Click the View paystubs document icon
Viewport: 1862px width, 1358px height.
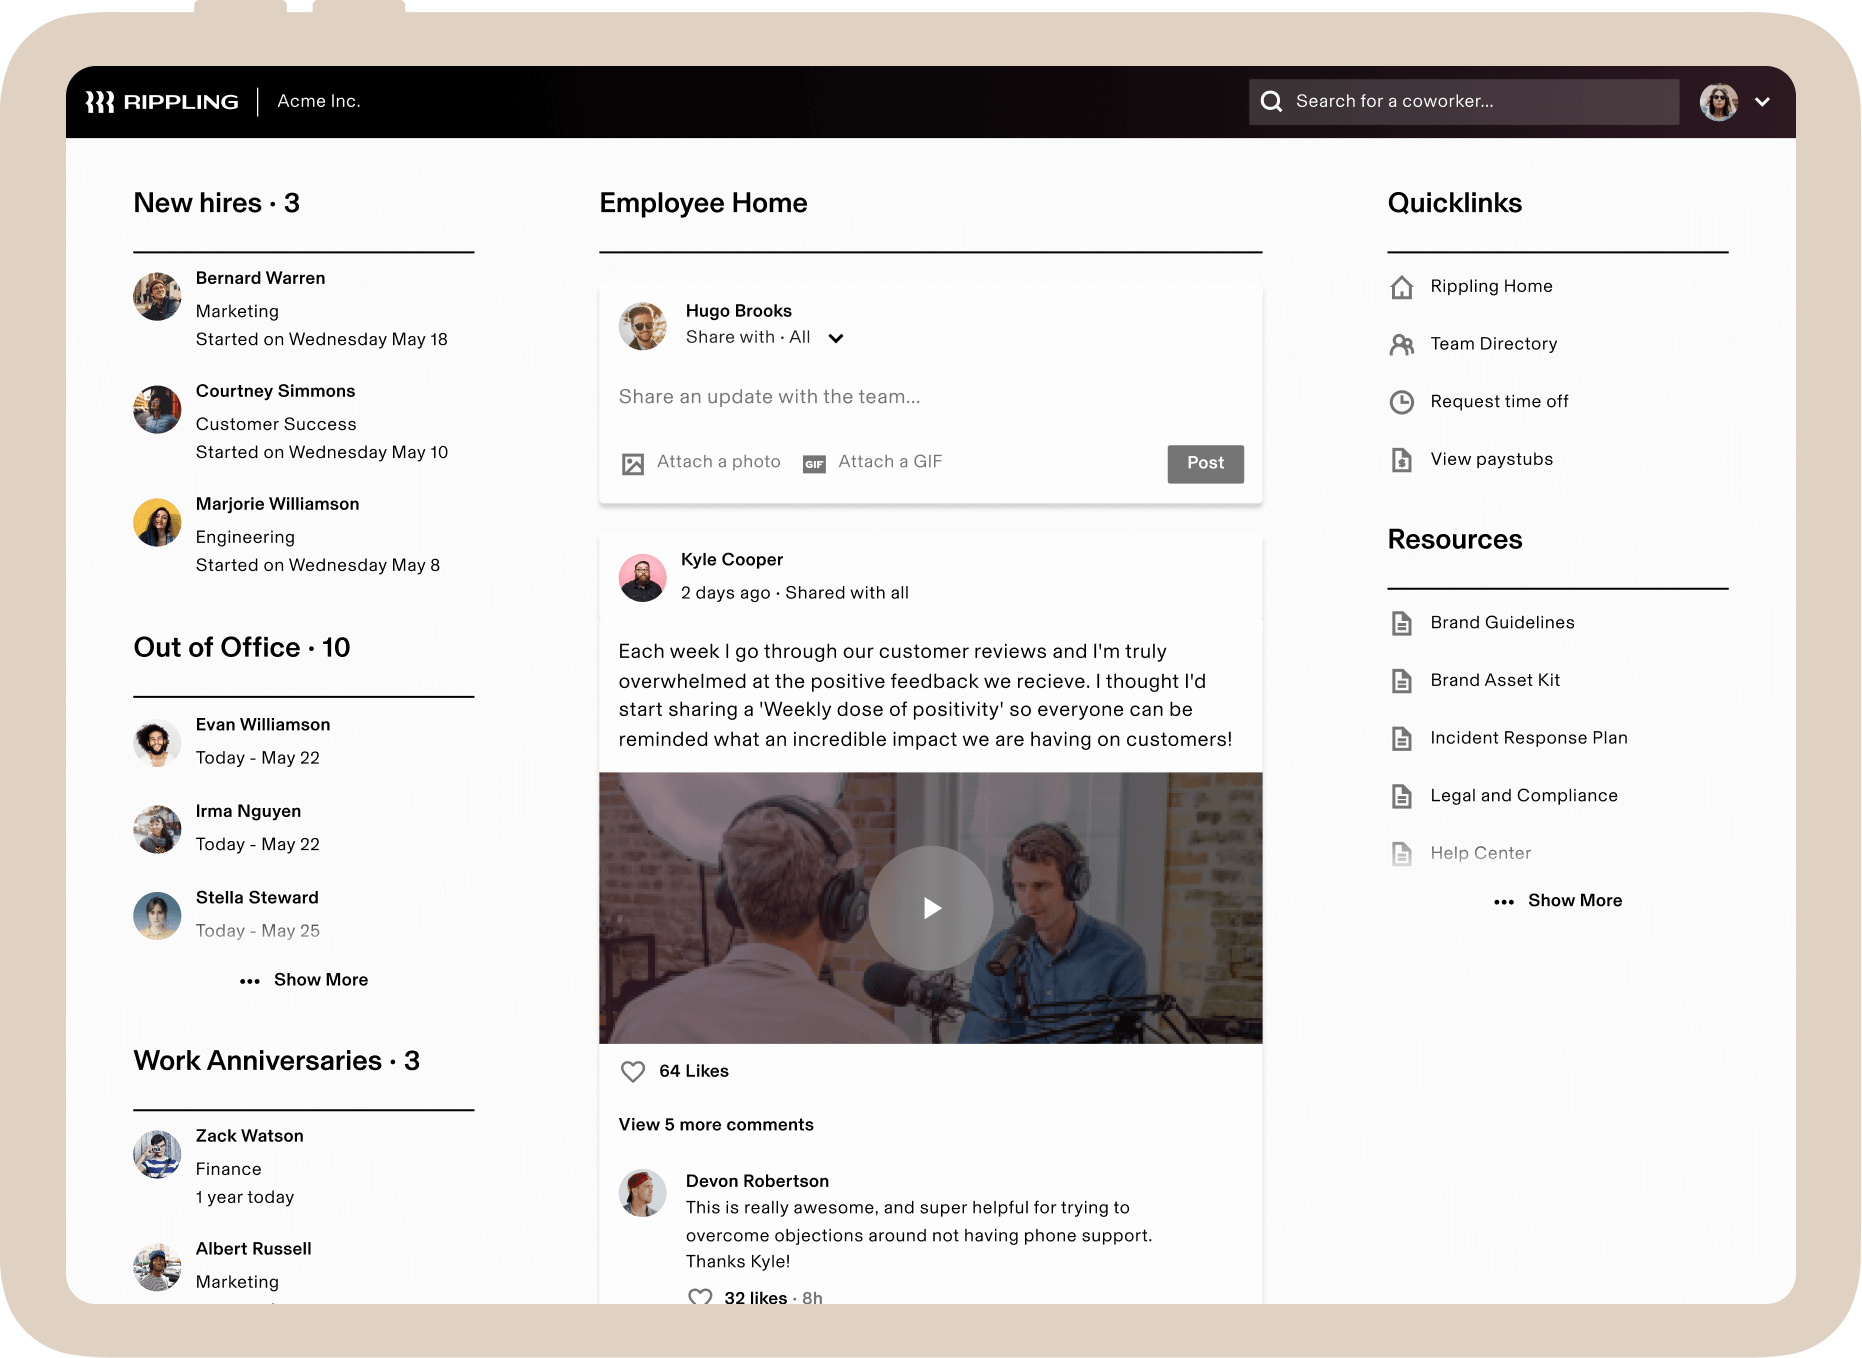tap(1402, 460)
